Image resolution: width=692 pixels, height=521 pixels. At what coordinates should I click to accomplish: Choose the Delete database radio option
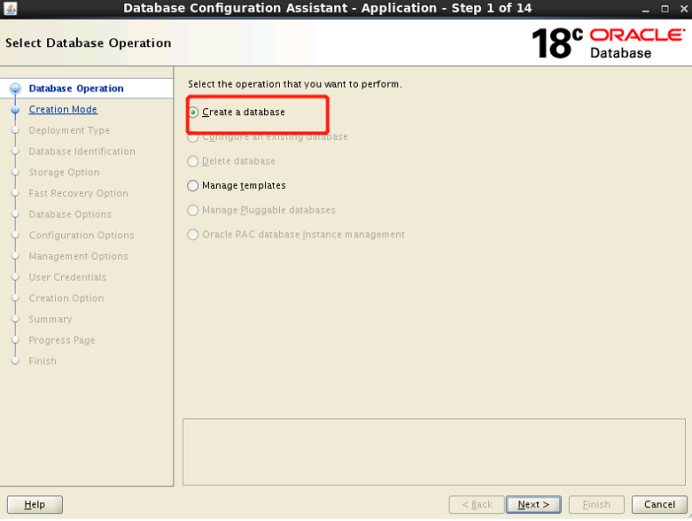(x=193, y=161)
